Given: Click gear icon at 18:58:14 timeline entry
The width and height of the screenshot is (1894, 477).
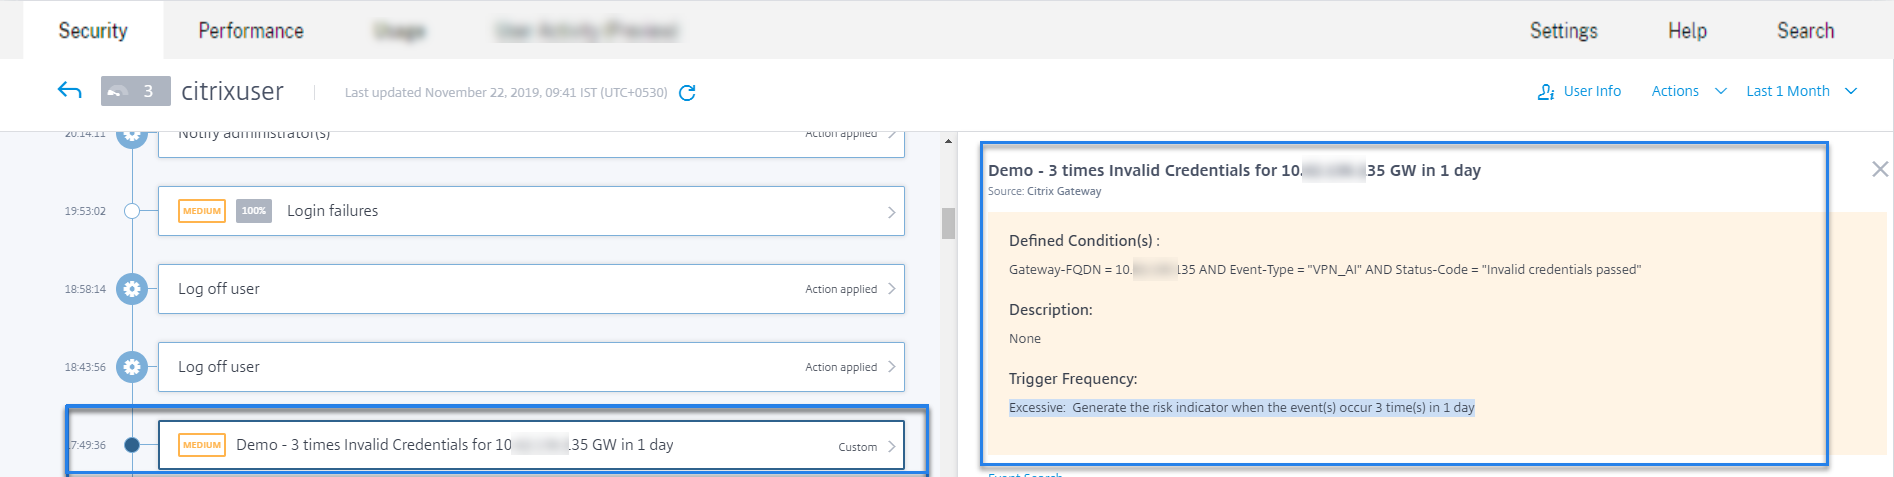Looking at the screenshot, I should pos(132,289).
